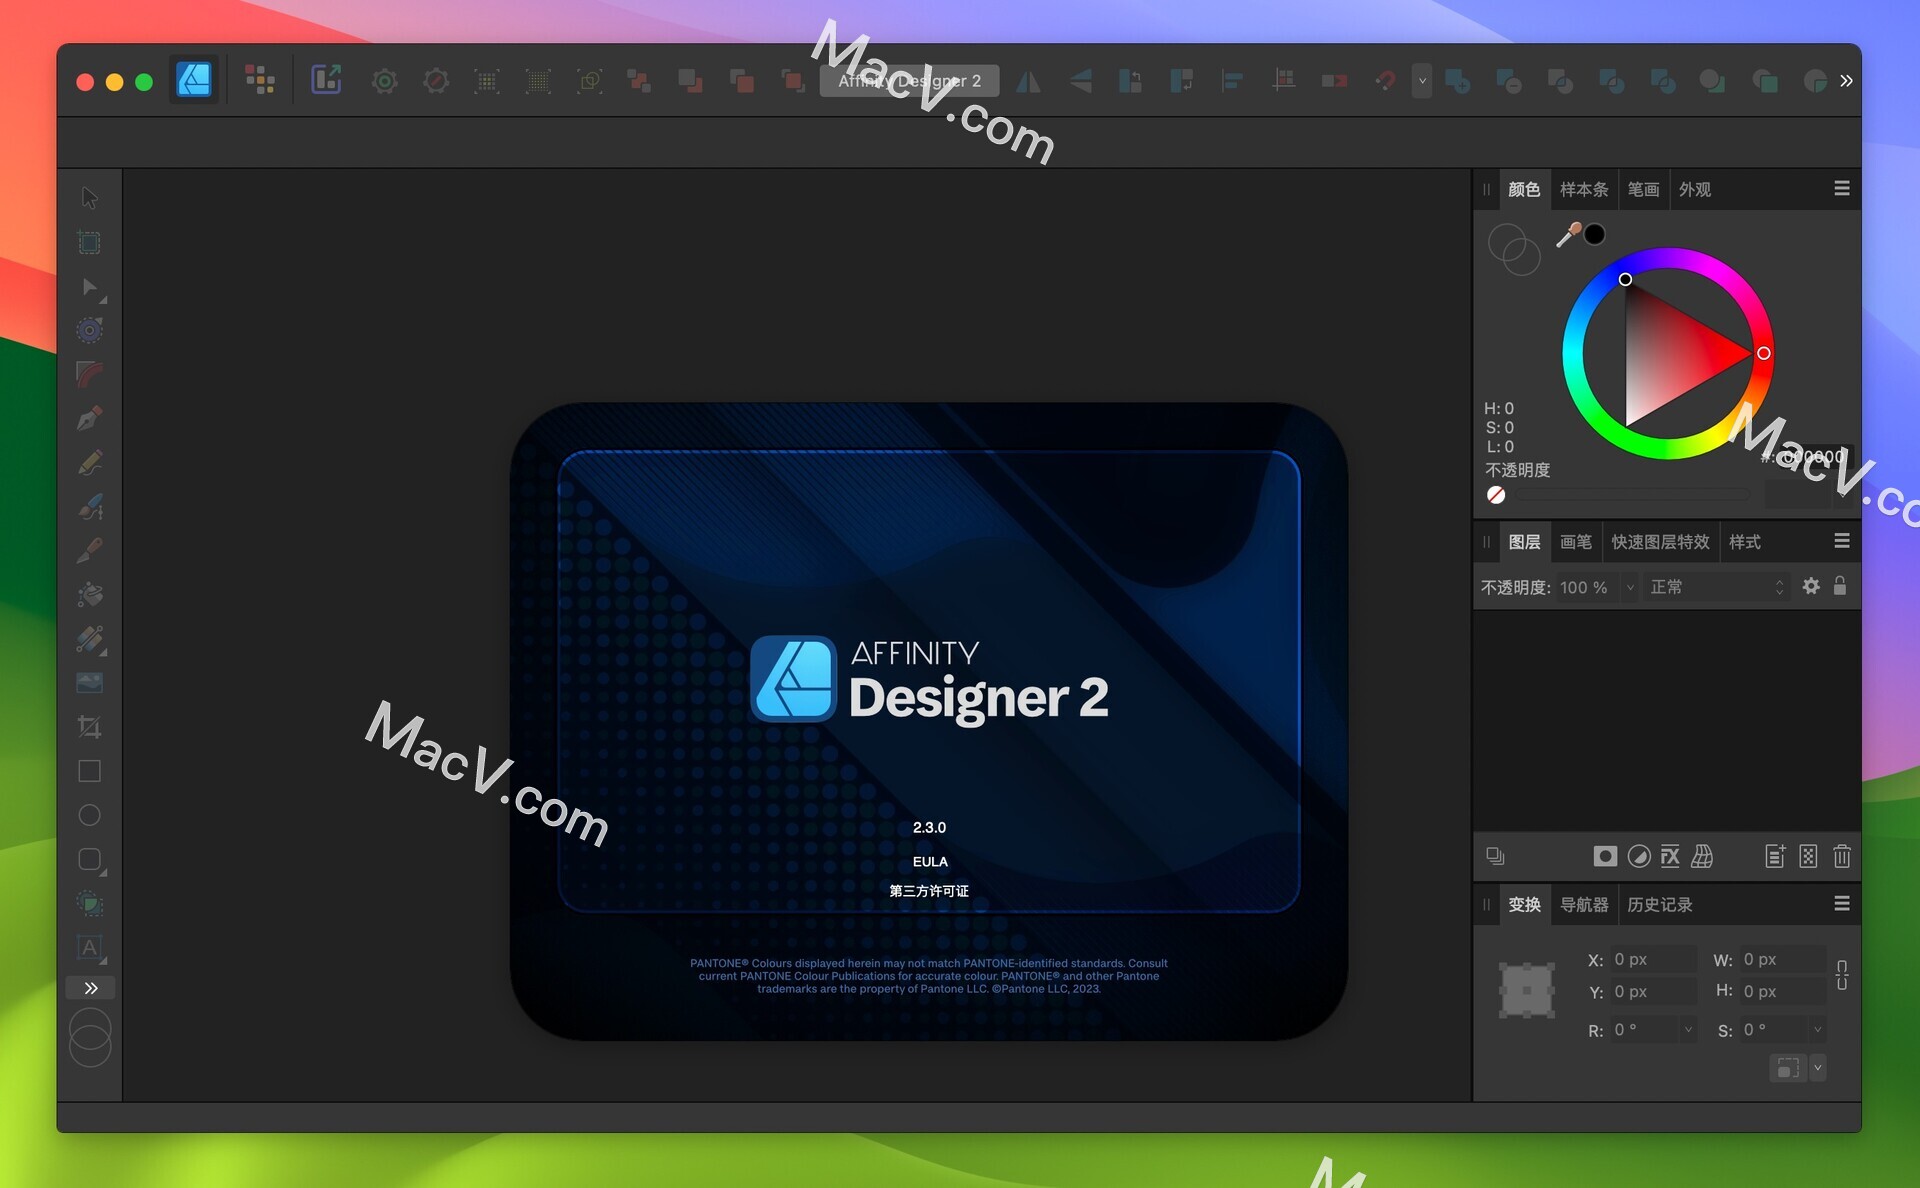Switch to Pixel Persona icon
Image resolution: width=1920 pixels, height=1188 pixels.
tap(260, 80)
